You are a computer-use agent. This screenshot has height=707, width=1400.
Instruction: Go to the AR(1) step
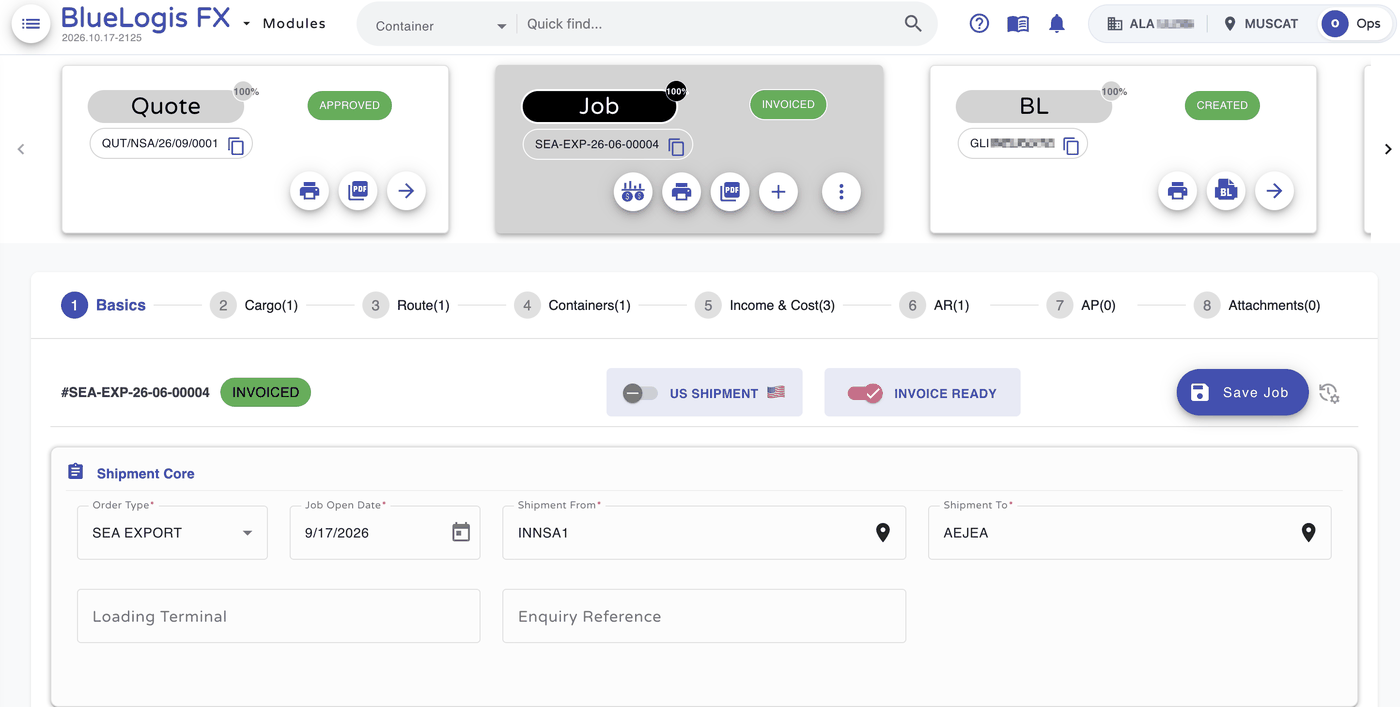pyautogui.click(x=934, y=305)
